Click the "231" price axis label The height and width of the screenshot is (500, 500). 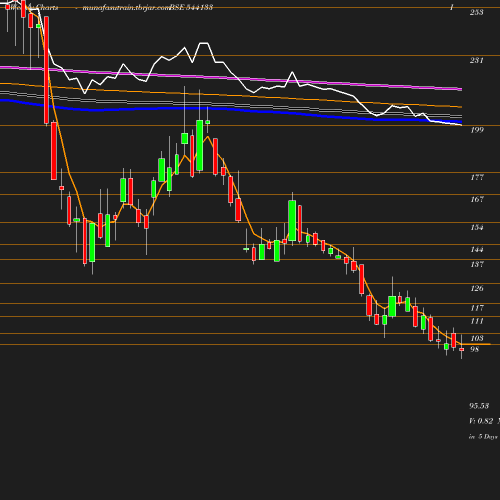[x=476, y=60]
